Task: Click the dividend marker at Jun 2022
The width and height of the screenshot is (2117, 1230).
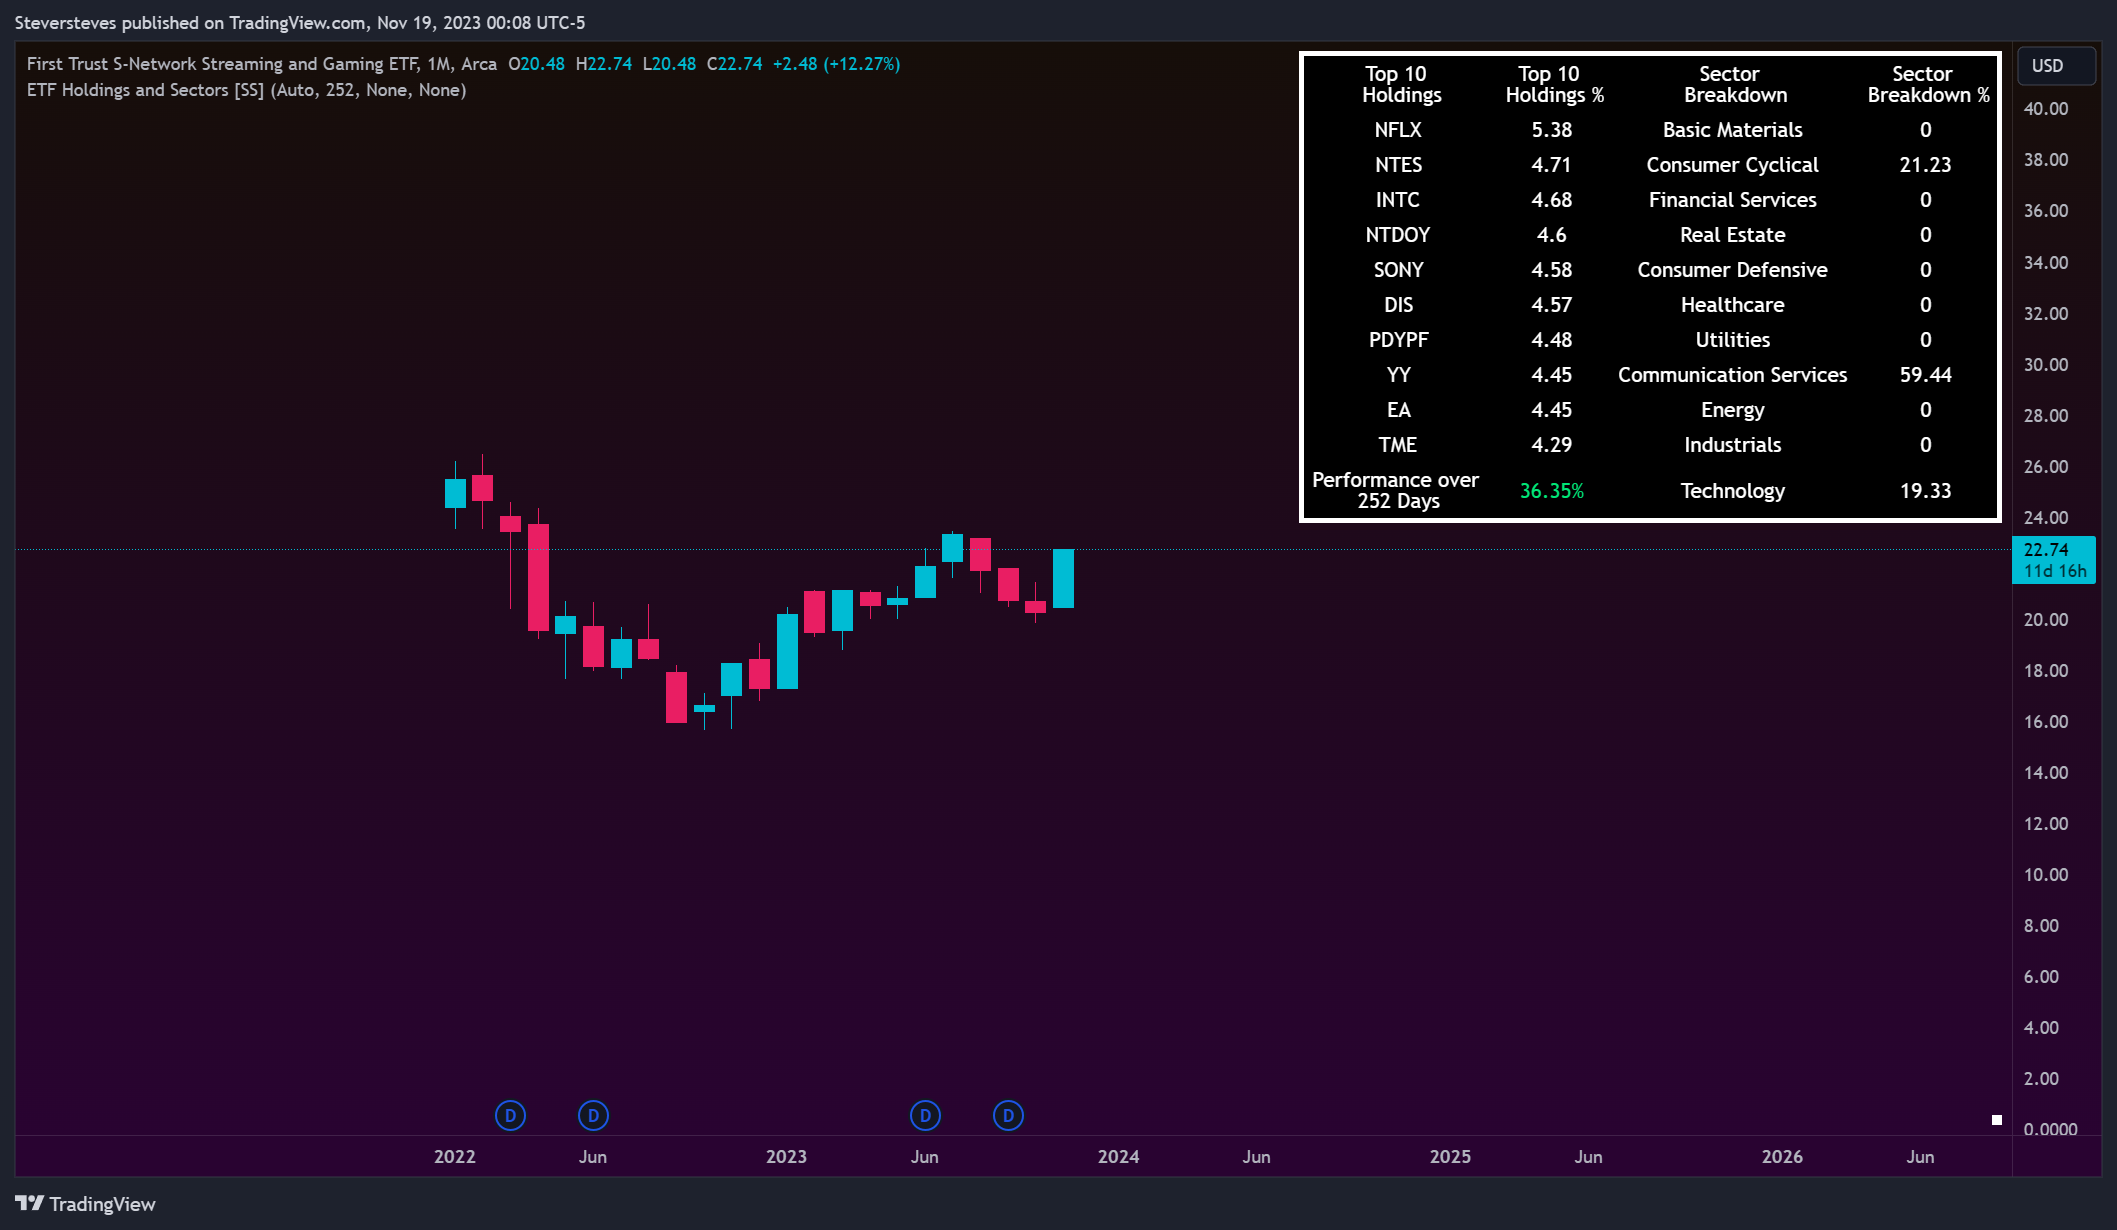Action: tap(593, 1115)
